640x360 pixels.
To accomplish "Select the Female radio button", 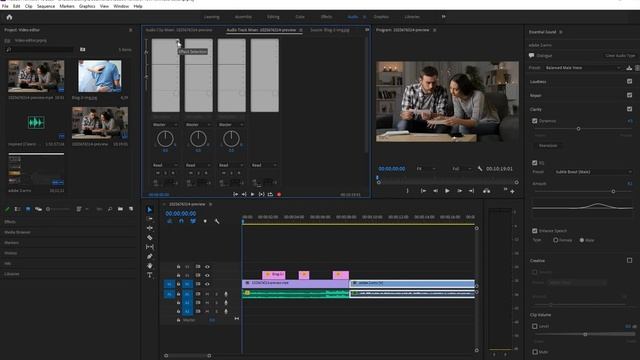I will [556, 240].
